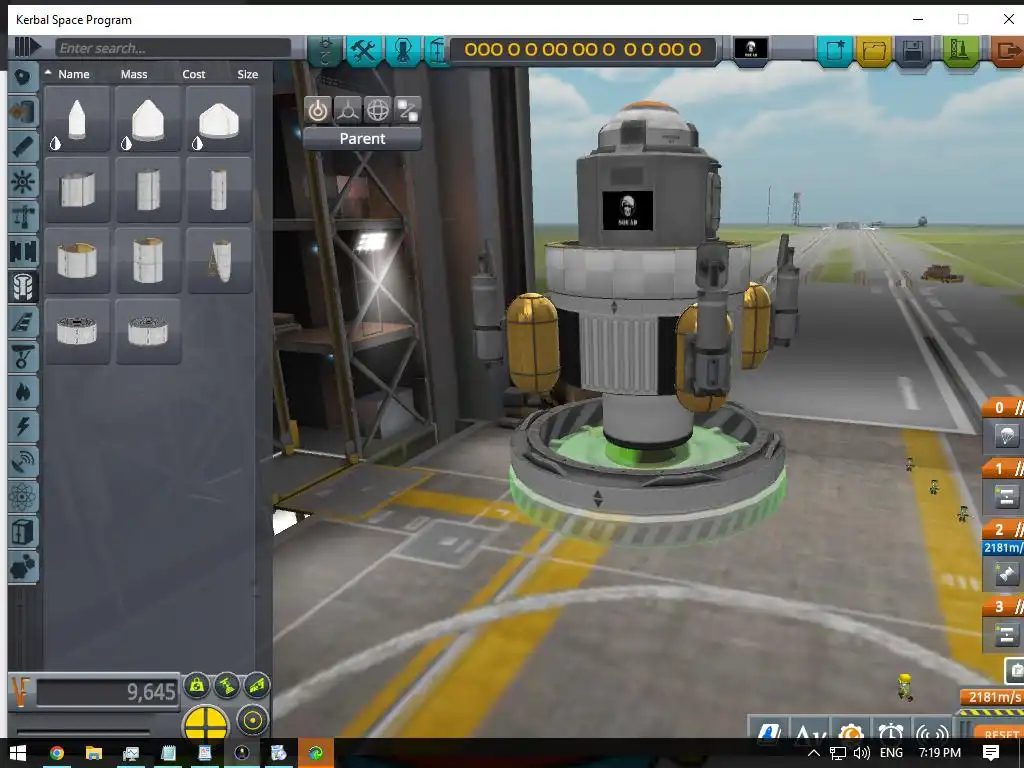Viewport: 1024px width, 768px height.
Task: Sort parts by Cost
Action: 193,74
